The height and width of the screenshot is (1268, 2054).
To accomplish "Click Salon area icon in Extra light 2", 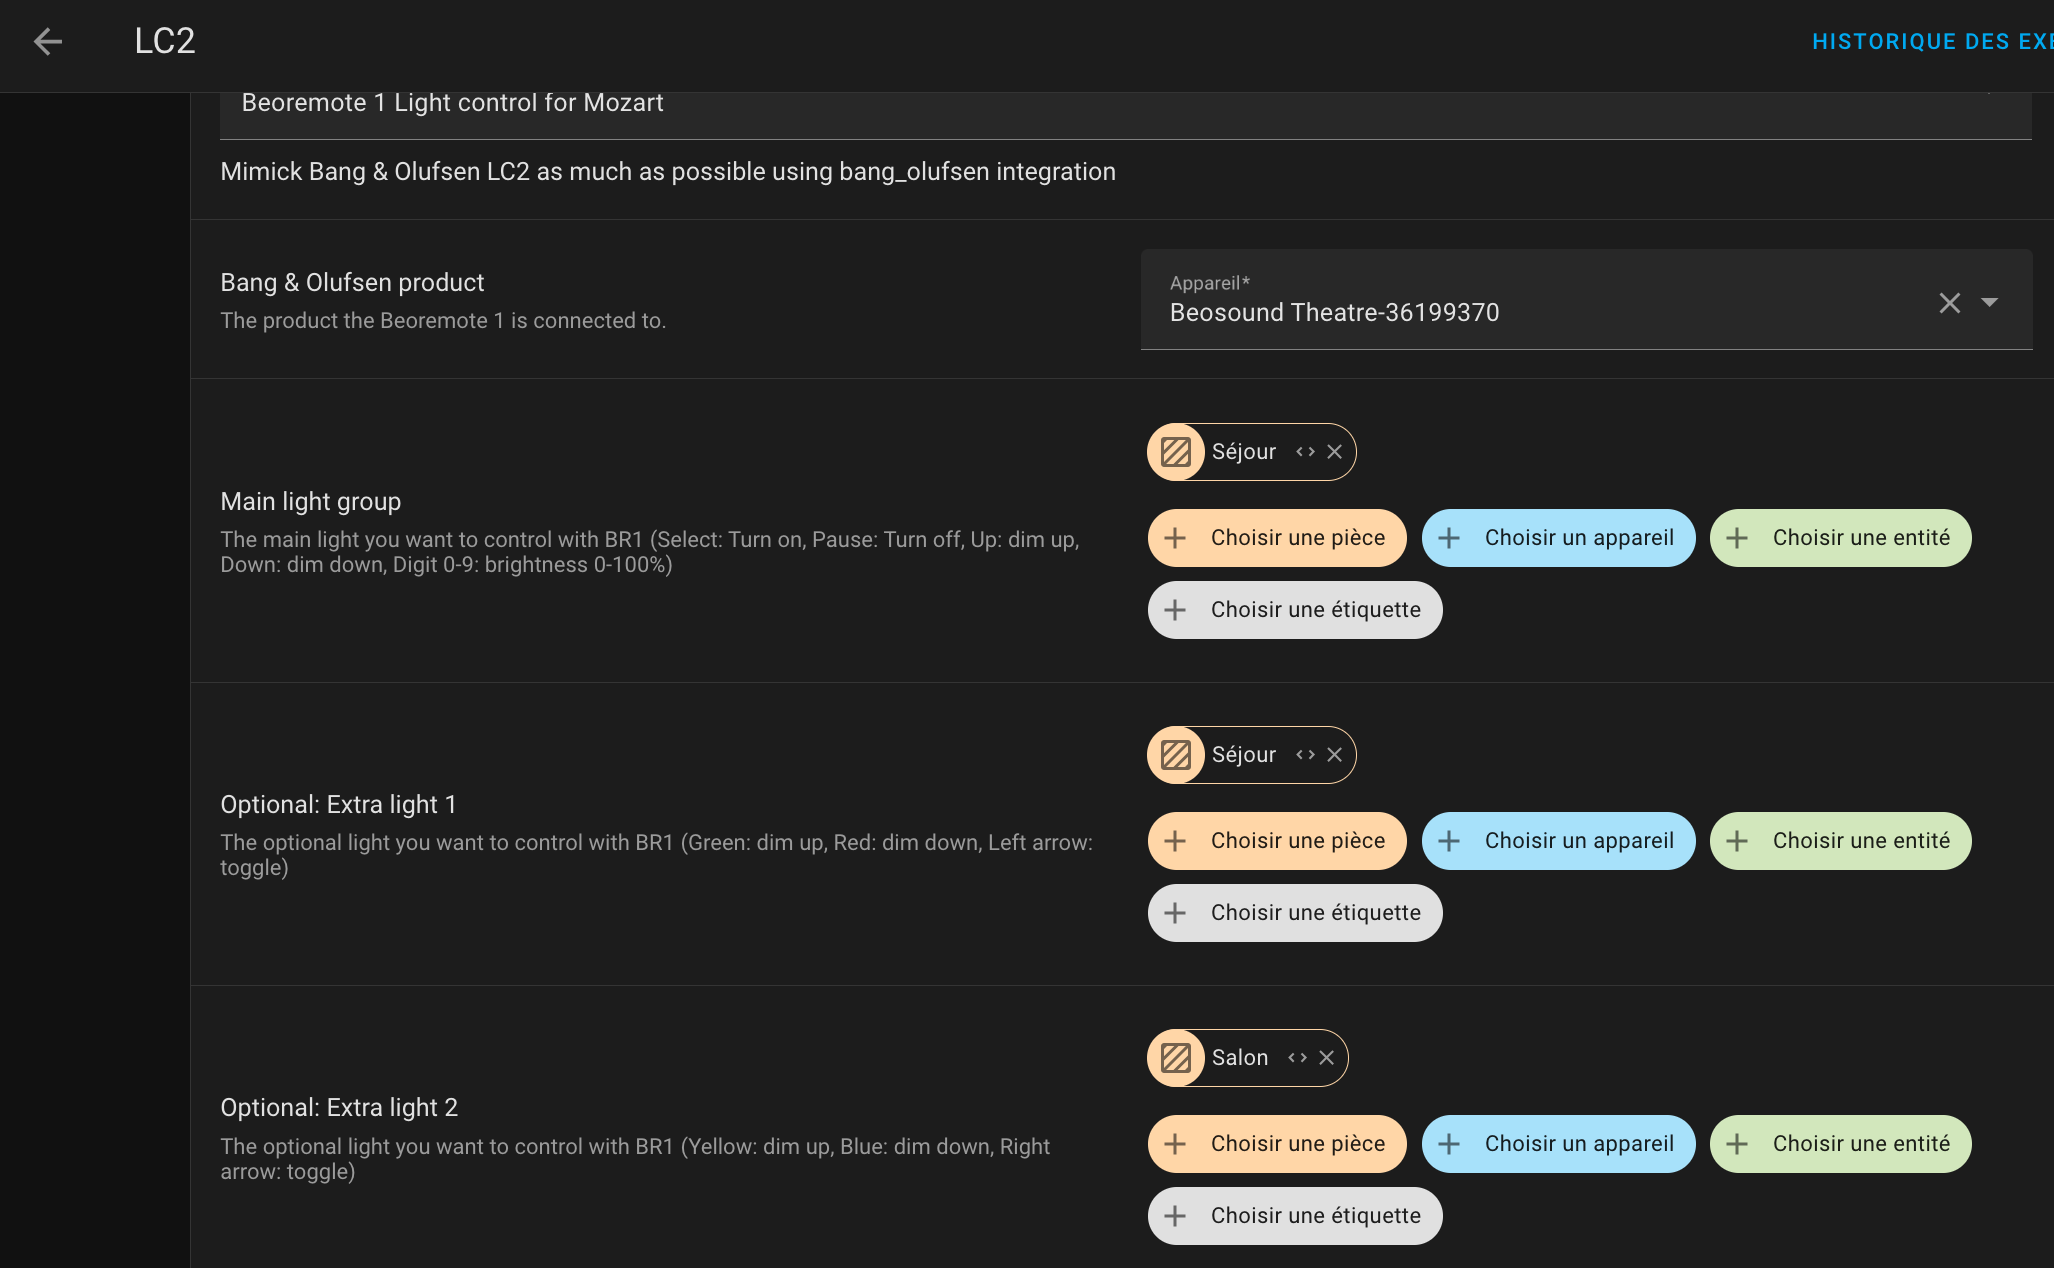I will pyautogui.click(x=1176, y=1058).
